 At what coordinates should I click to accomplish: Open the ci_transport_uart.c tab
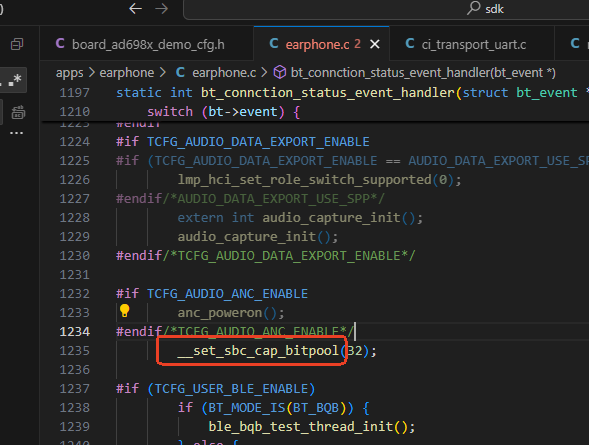[472, 44]
